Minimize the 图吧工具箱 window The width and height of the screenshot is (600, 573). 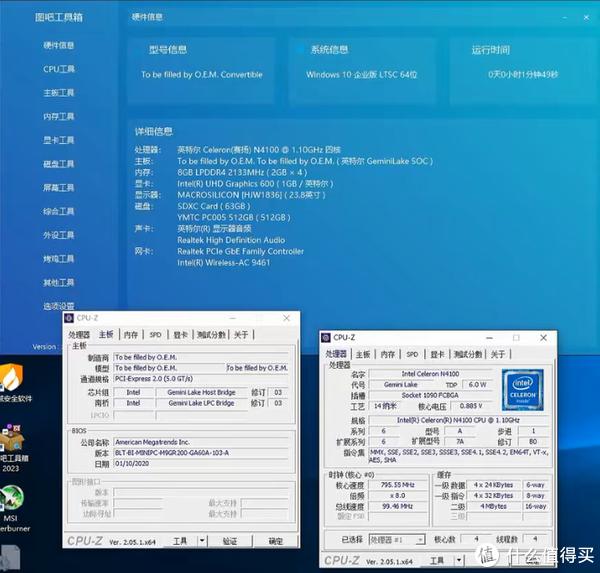565,18
